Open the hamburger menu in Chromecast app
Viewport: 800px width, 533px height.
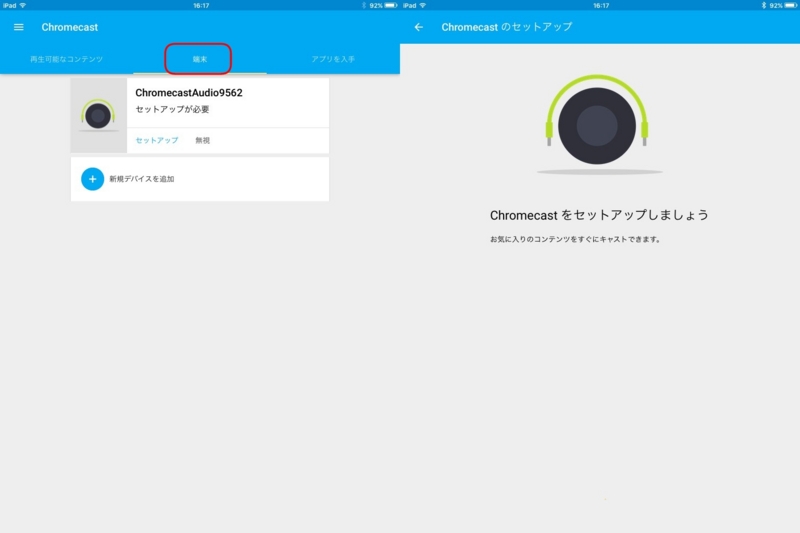[x=18, y=27]
